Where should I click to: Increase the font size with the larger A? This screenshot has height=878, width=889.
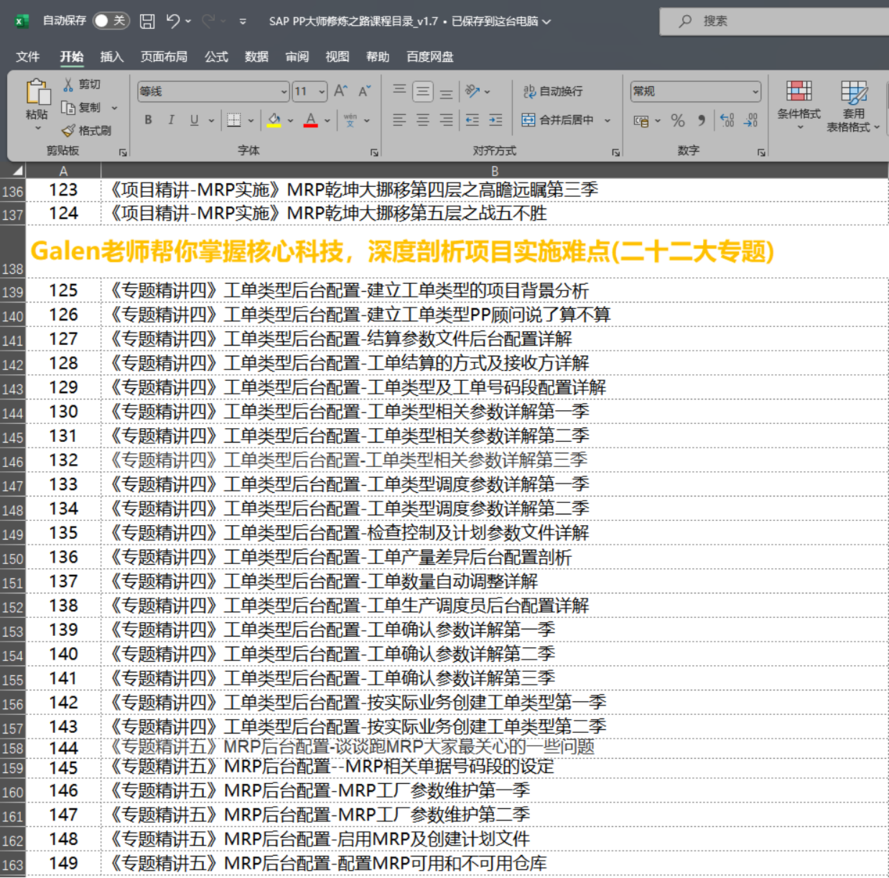[x=340, y=91]
